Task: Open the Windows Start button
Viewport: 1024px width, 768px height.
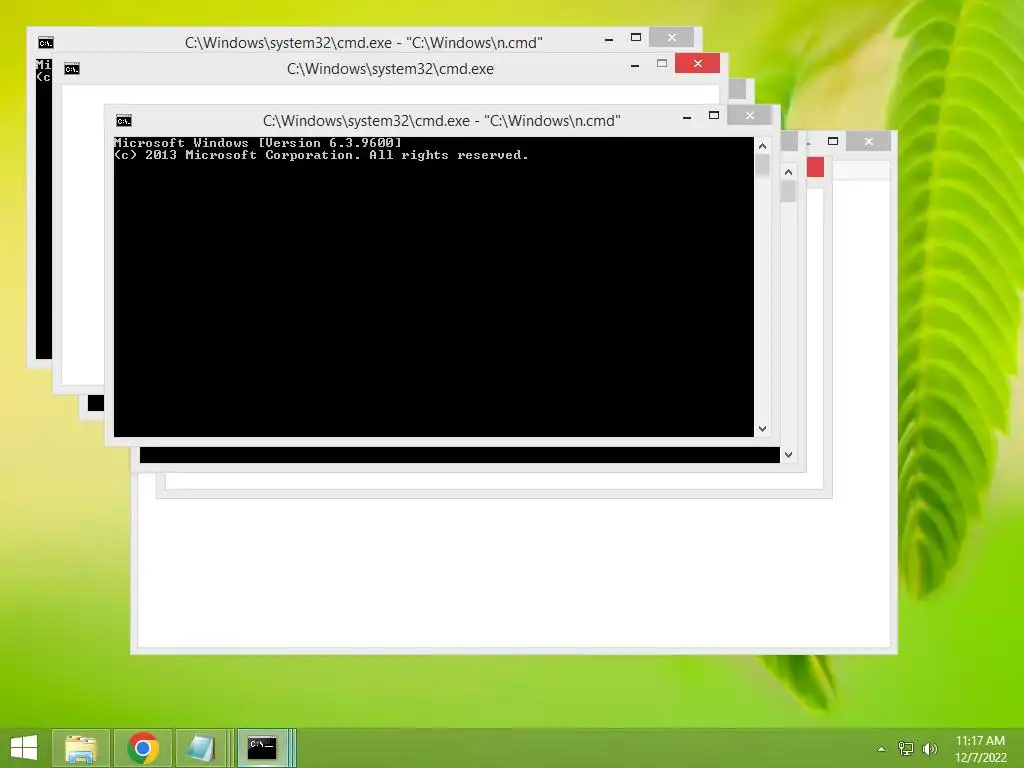Action: (x=24, y=748)
